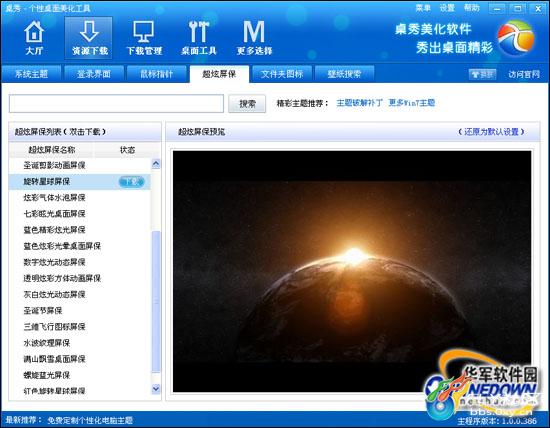Select 蓝色精彩炫光屏保 in the list
This screenshot has height=428, width=550.
tap(80, 230)
